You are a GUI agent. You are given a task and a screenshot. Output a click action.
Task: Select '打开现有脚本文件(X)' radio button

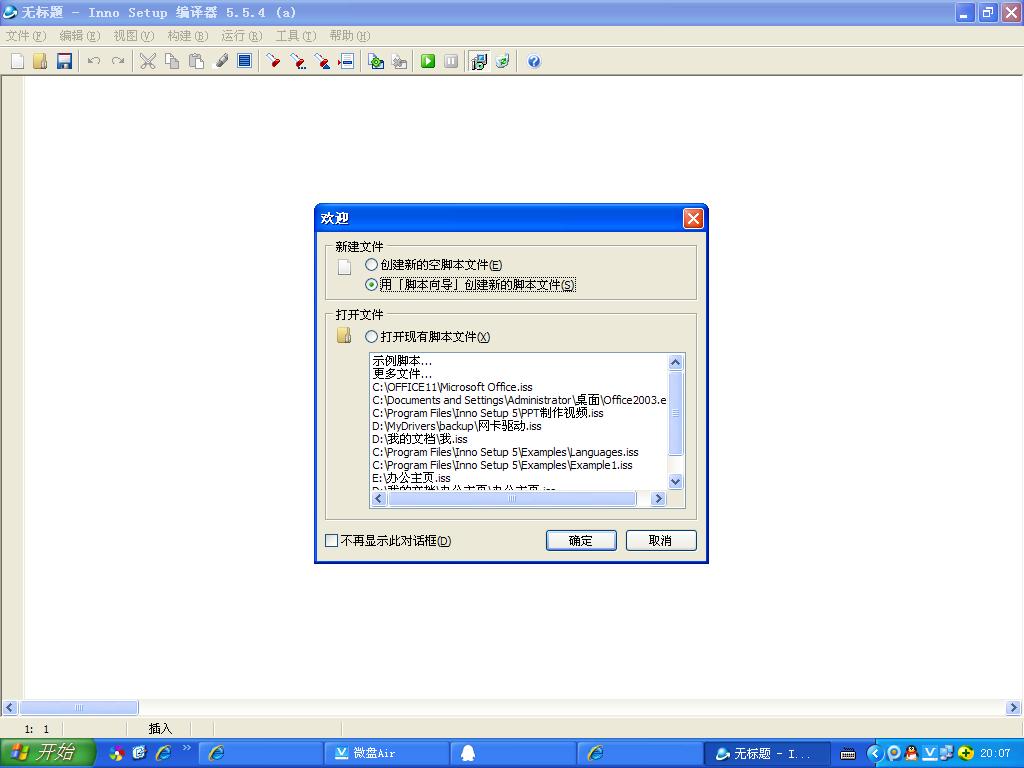[372, 336]
